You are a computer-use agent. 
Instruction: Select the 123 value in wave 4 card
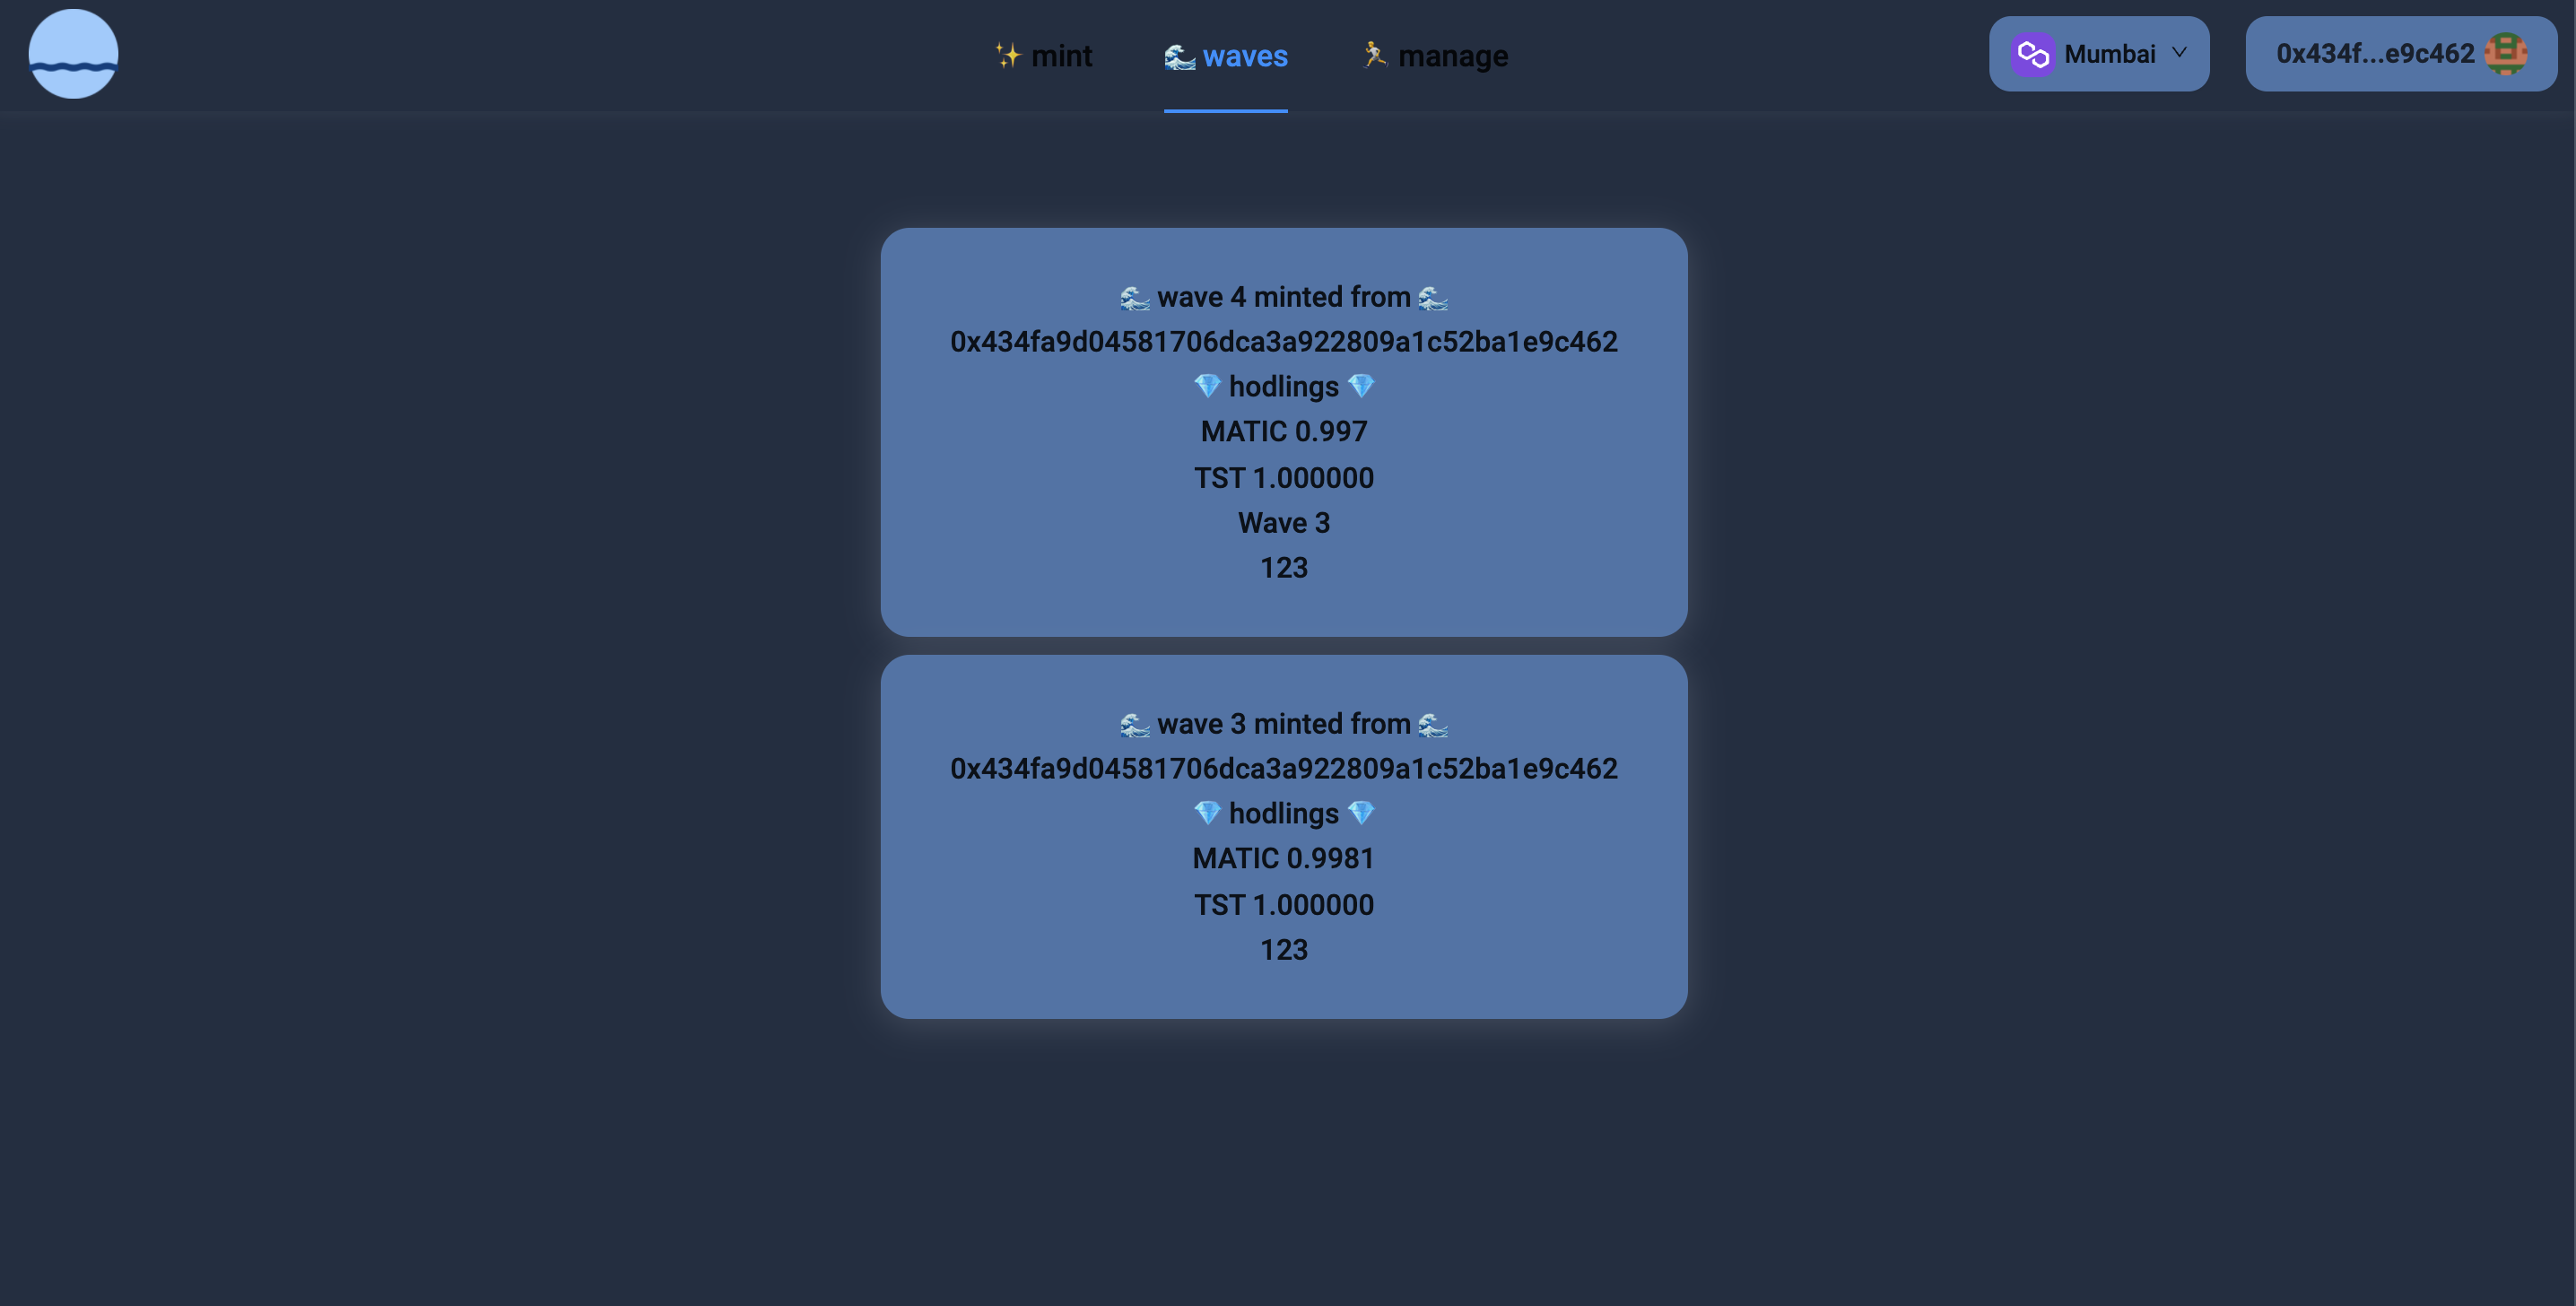point(1284,568)
